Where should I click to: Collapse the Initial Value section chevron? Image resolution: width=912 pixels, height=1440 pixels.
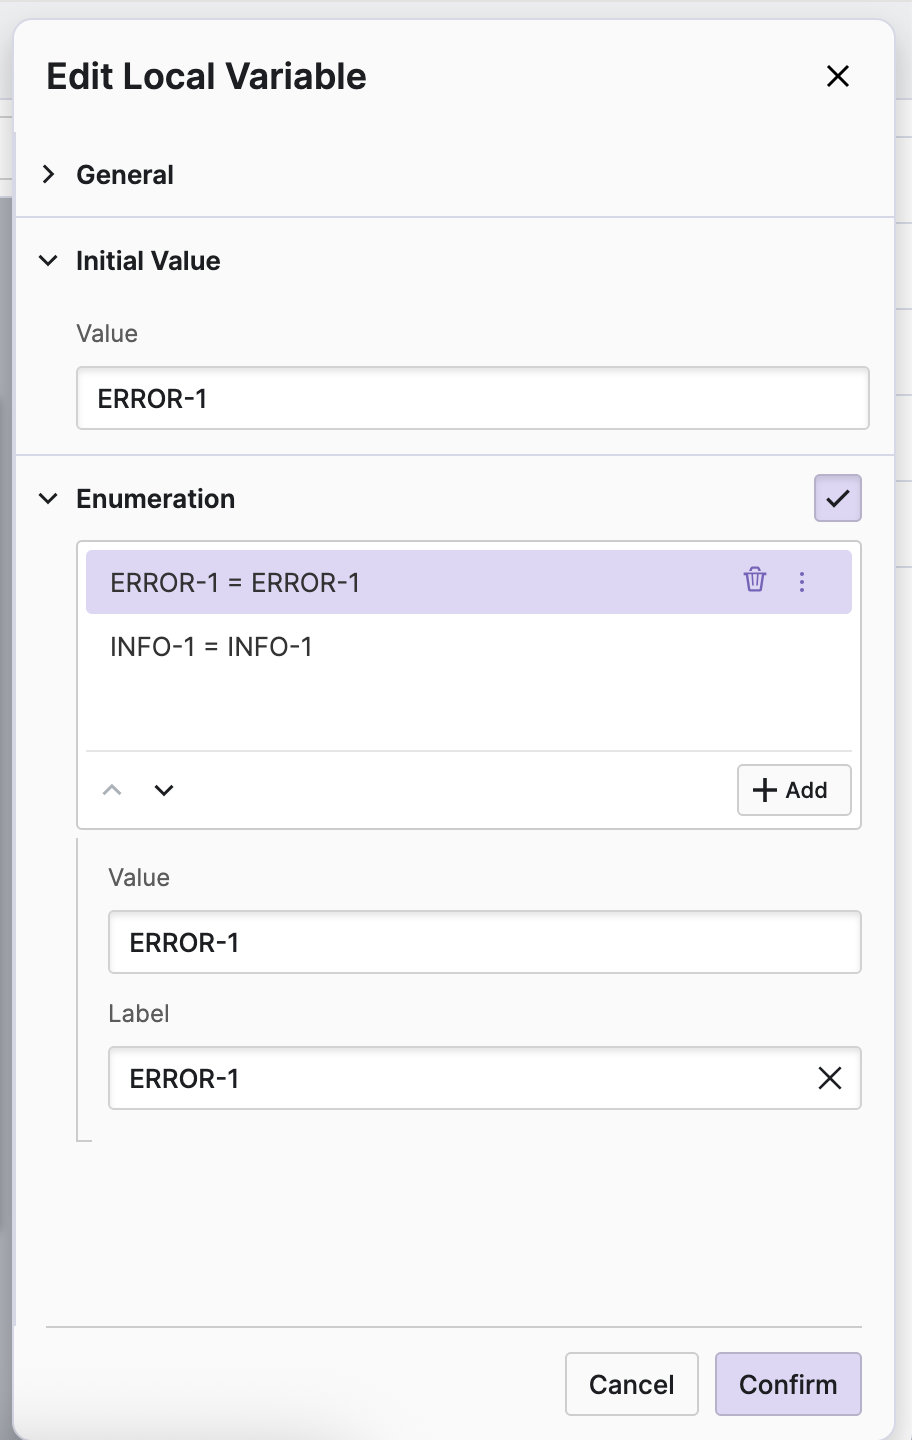(x=48, y=261)
